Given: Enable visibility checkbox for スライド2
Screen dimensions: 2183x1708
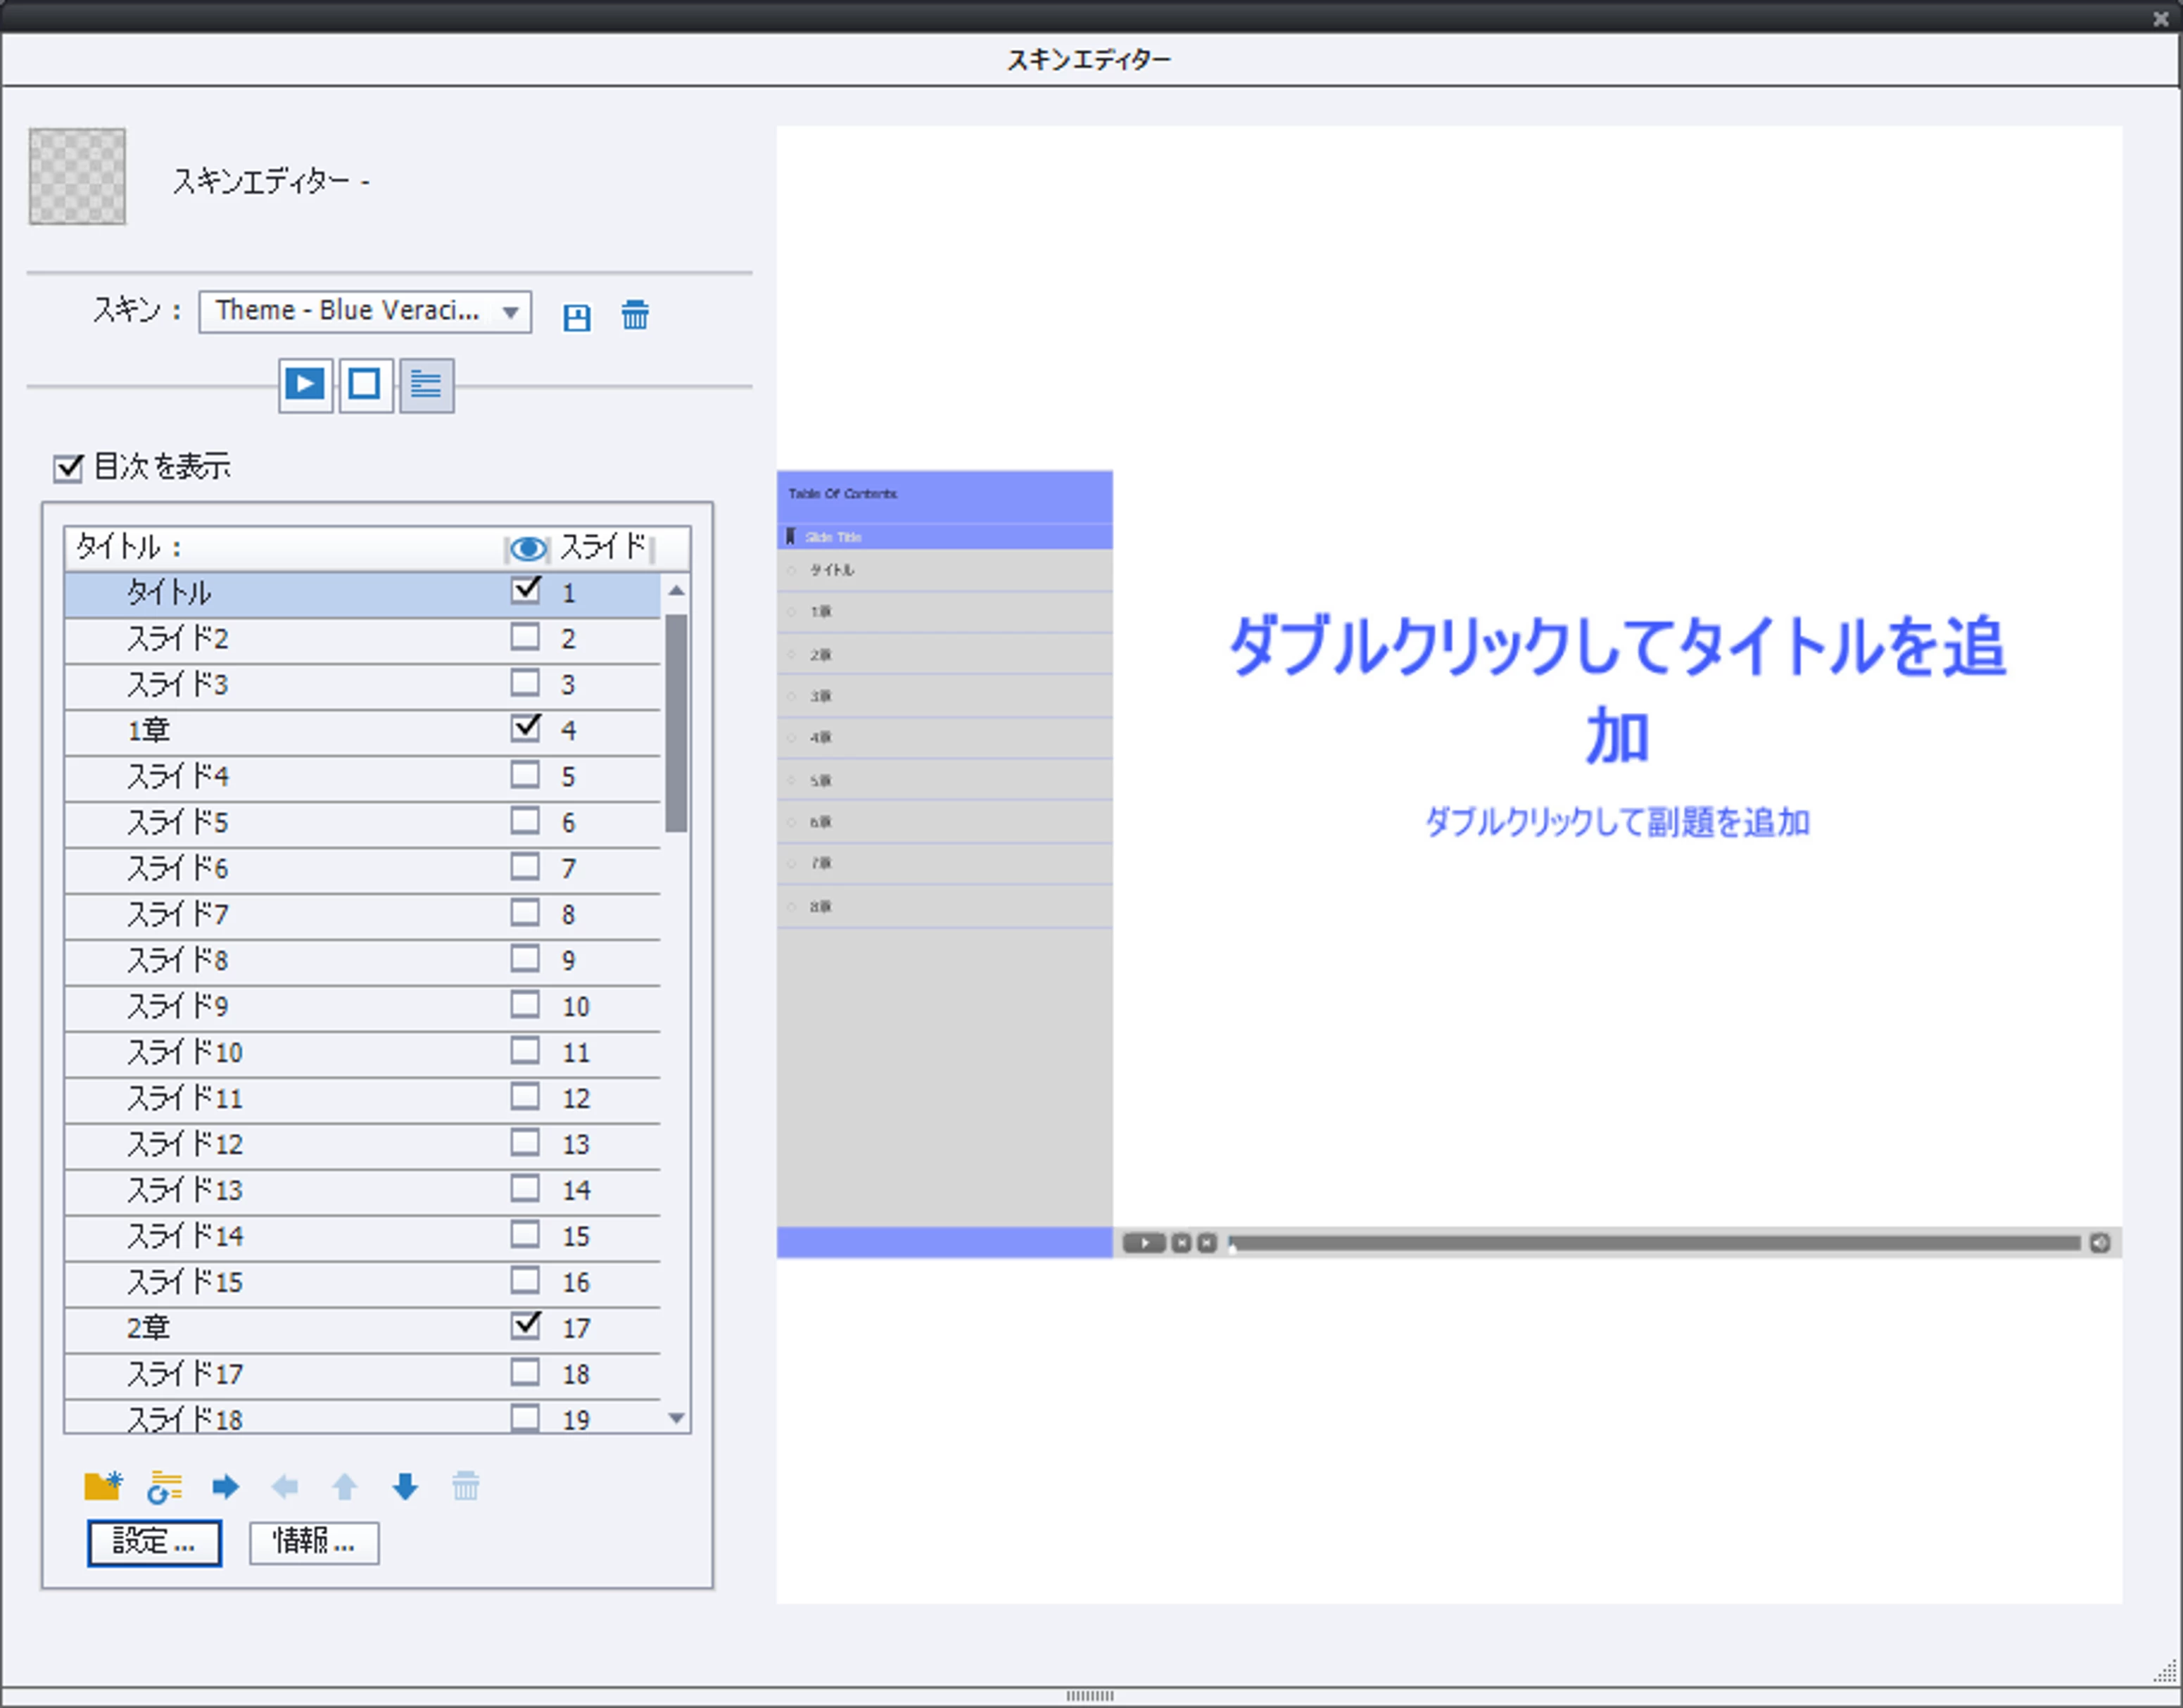Looking at the screenshot, I should pyautogui.click(x=525, y=637).
